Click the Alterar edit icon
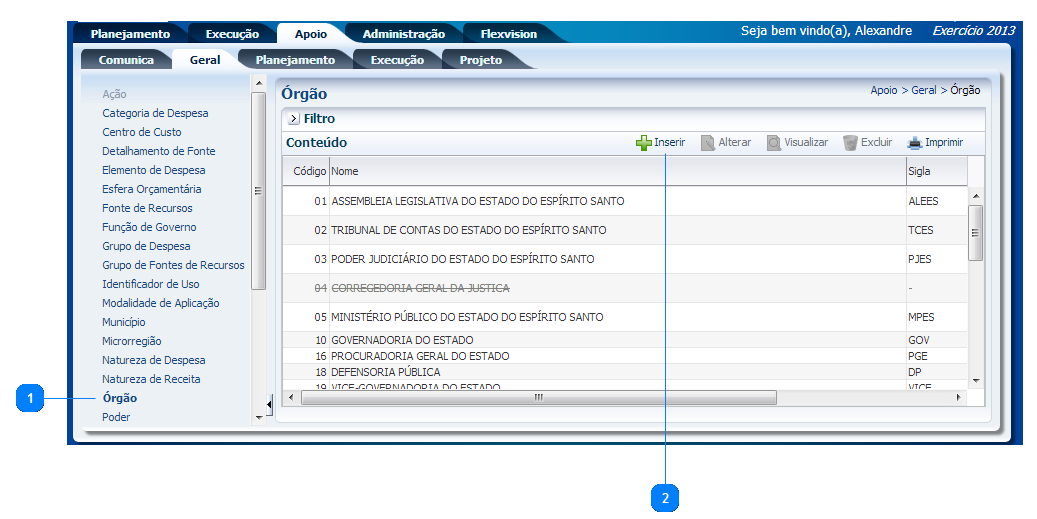The height and width of the screenshot is (519, 1037). coord(708,143)
